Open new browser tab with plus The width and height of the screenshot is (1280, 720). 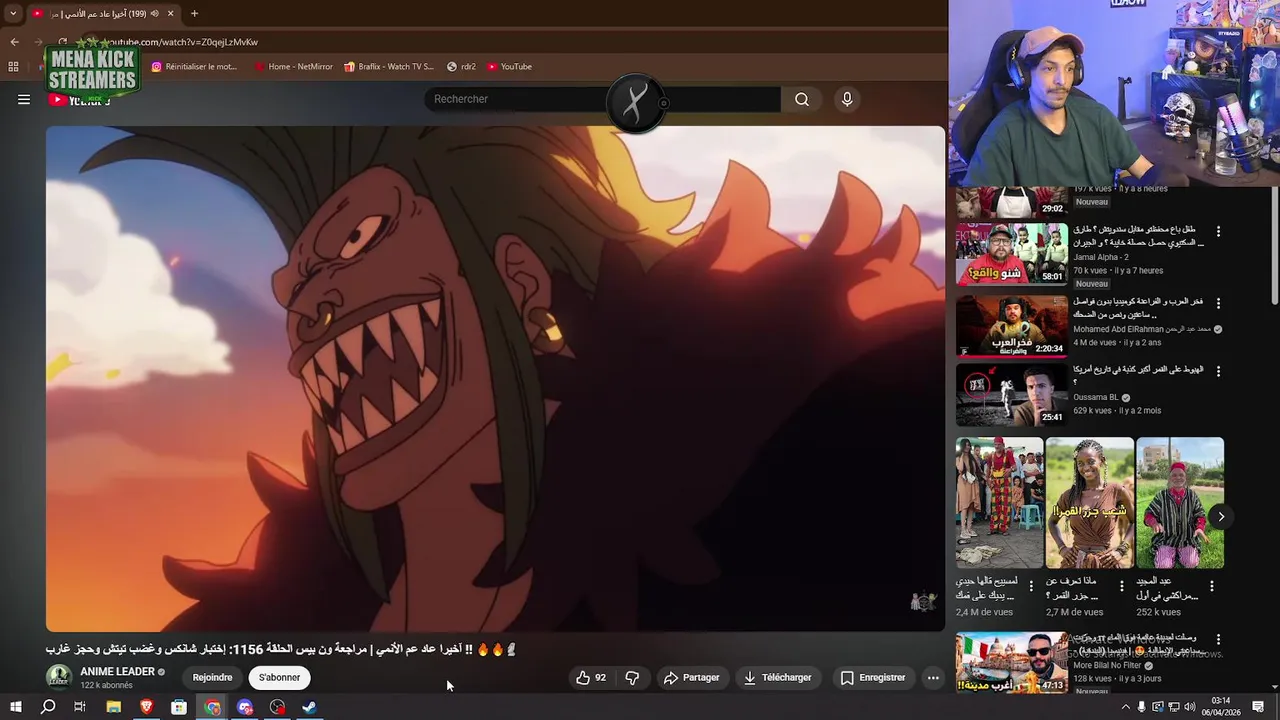194,13
